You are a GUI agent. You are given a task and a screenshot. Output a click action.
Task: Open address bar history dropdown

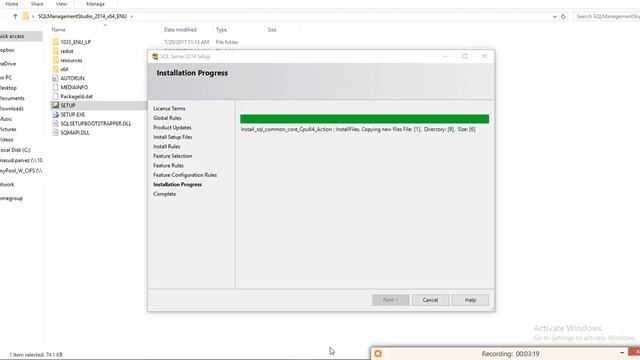tap(554, 17)
